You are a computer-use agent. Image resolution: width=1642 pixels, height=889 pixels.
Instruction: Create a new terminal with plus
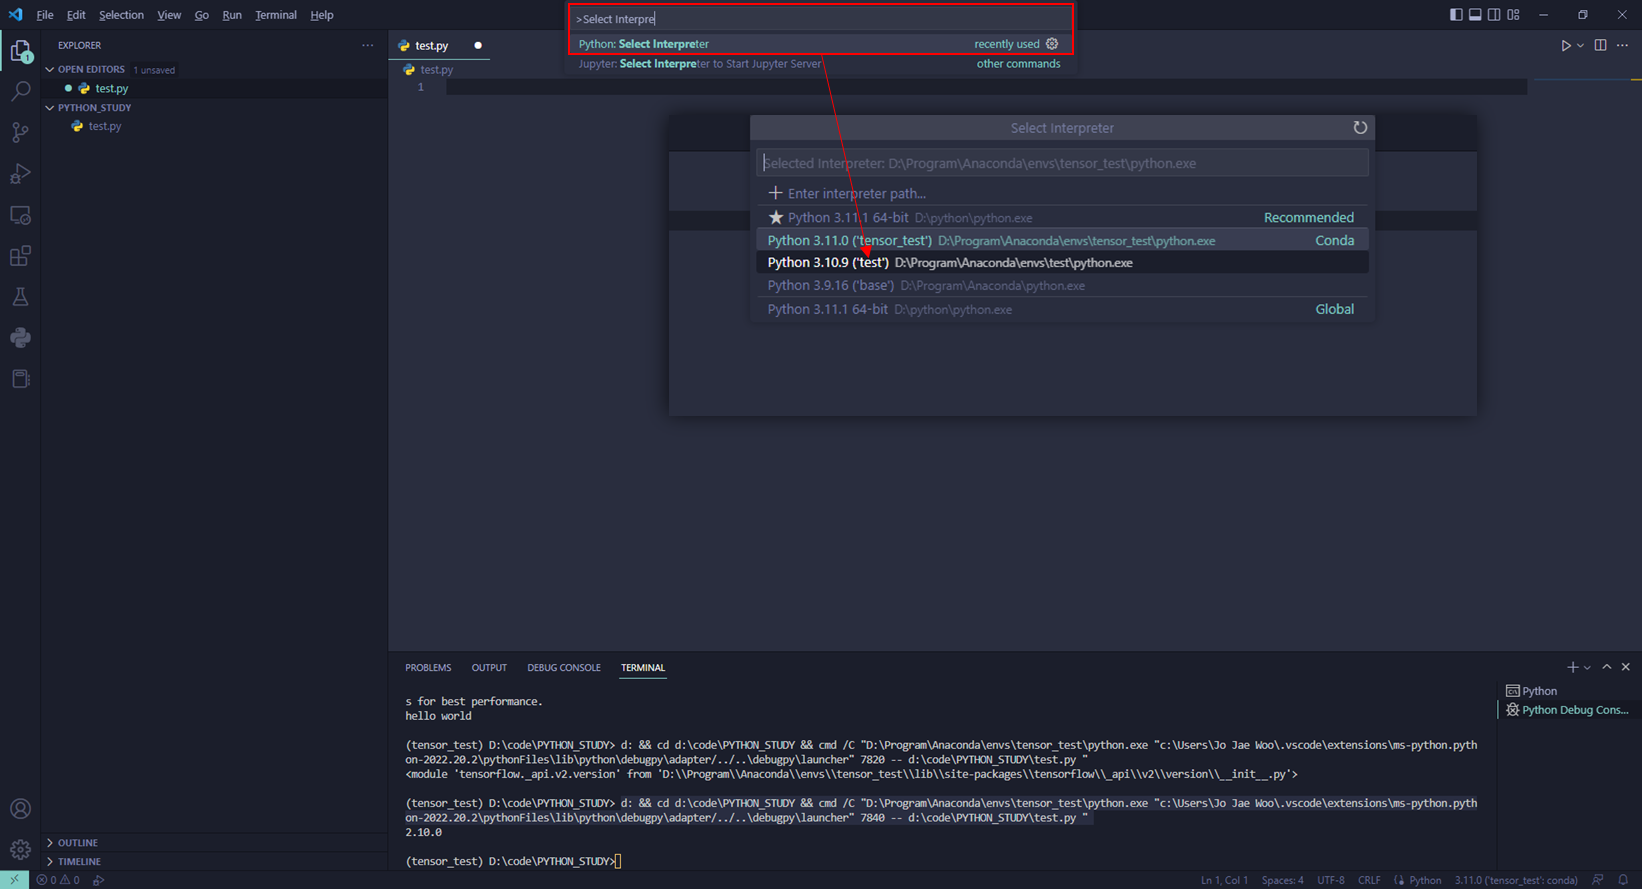[1572, 667]
